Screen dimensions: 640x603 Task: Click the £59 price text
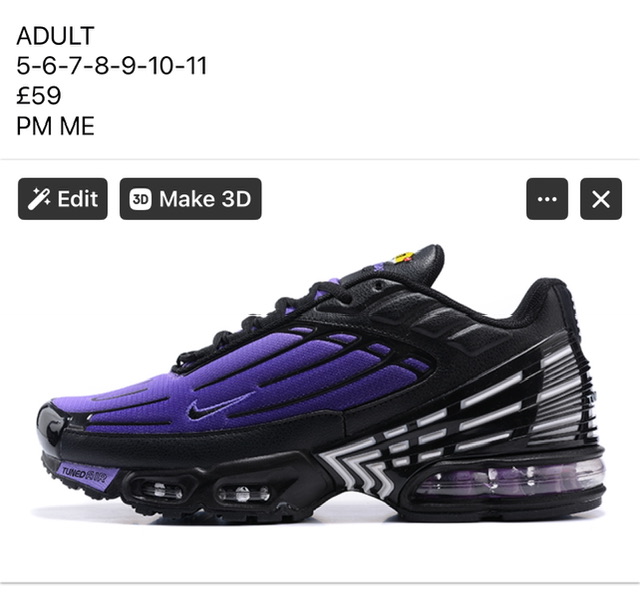pos(39,96)
